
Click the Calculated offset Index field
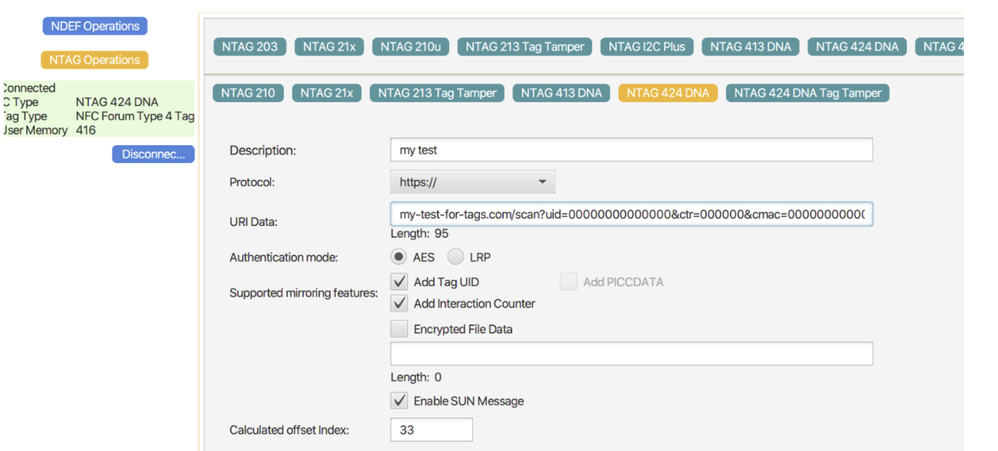pos(431,430)
